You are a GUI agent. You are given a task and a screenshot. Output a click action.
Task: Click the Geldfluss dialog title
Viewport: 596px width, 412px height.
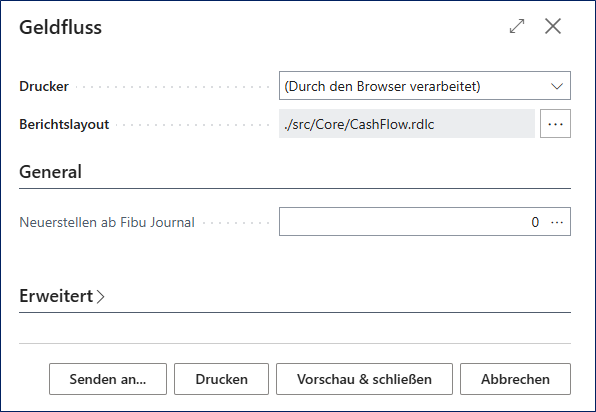click(x=60, y=27)
